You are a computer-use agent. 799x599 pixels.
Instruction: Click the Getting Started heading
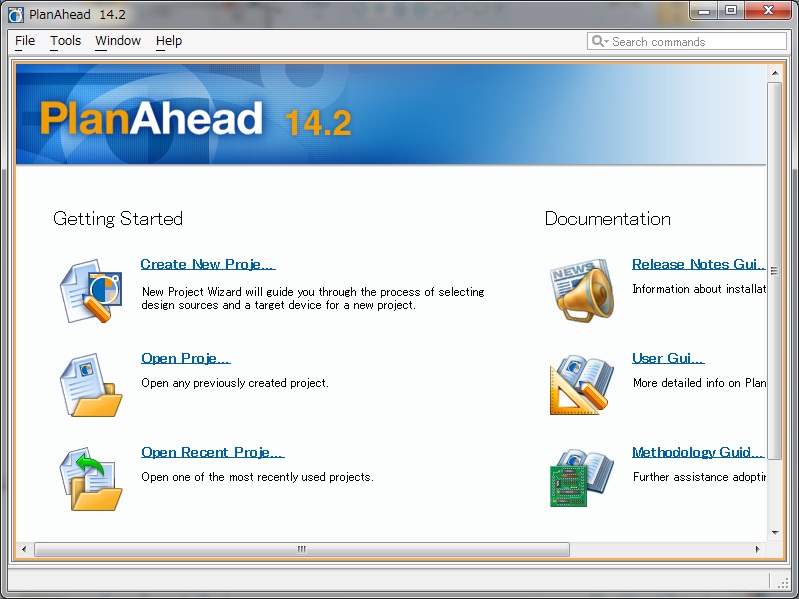click(x=118, y=219)
